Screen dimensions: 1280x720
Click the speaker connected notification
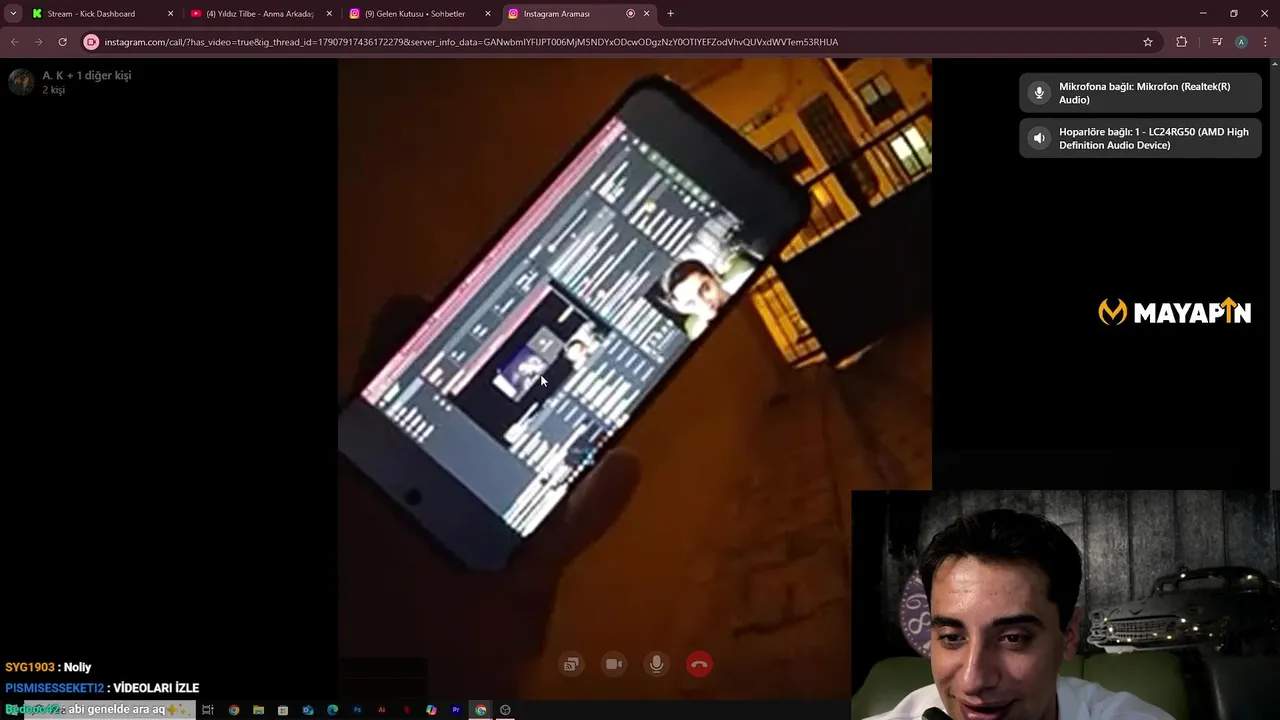click(1140, 138)
